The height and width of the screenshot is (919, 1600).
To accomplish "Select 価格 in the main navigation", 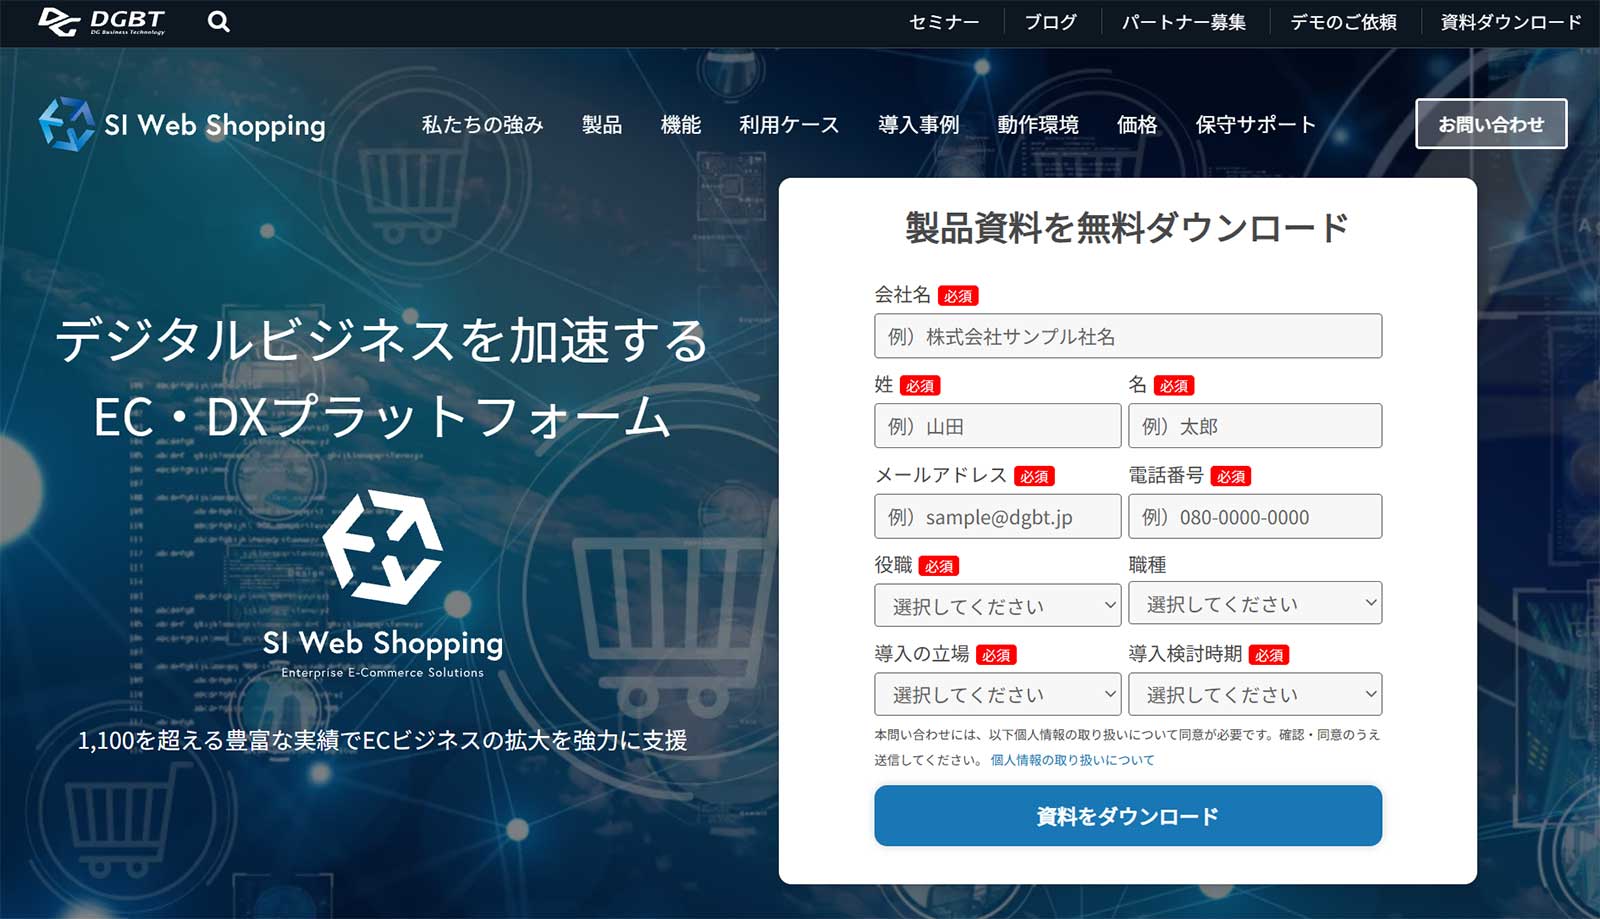I will pos(1137,125).
